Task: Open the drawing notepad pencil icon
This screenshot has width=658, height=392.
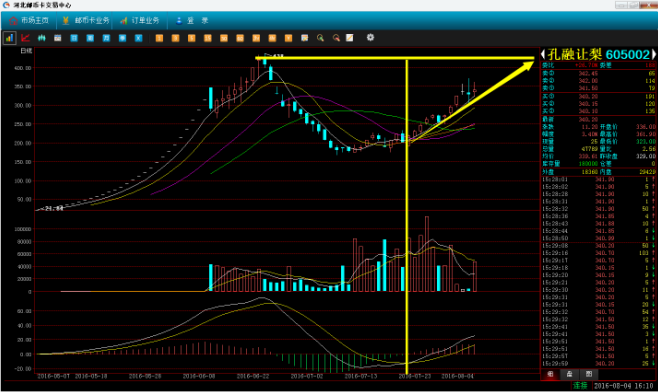Action: (350, 38)
